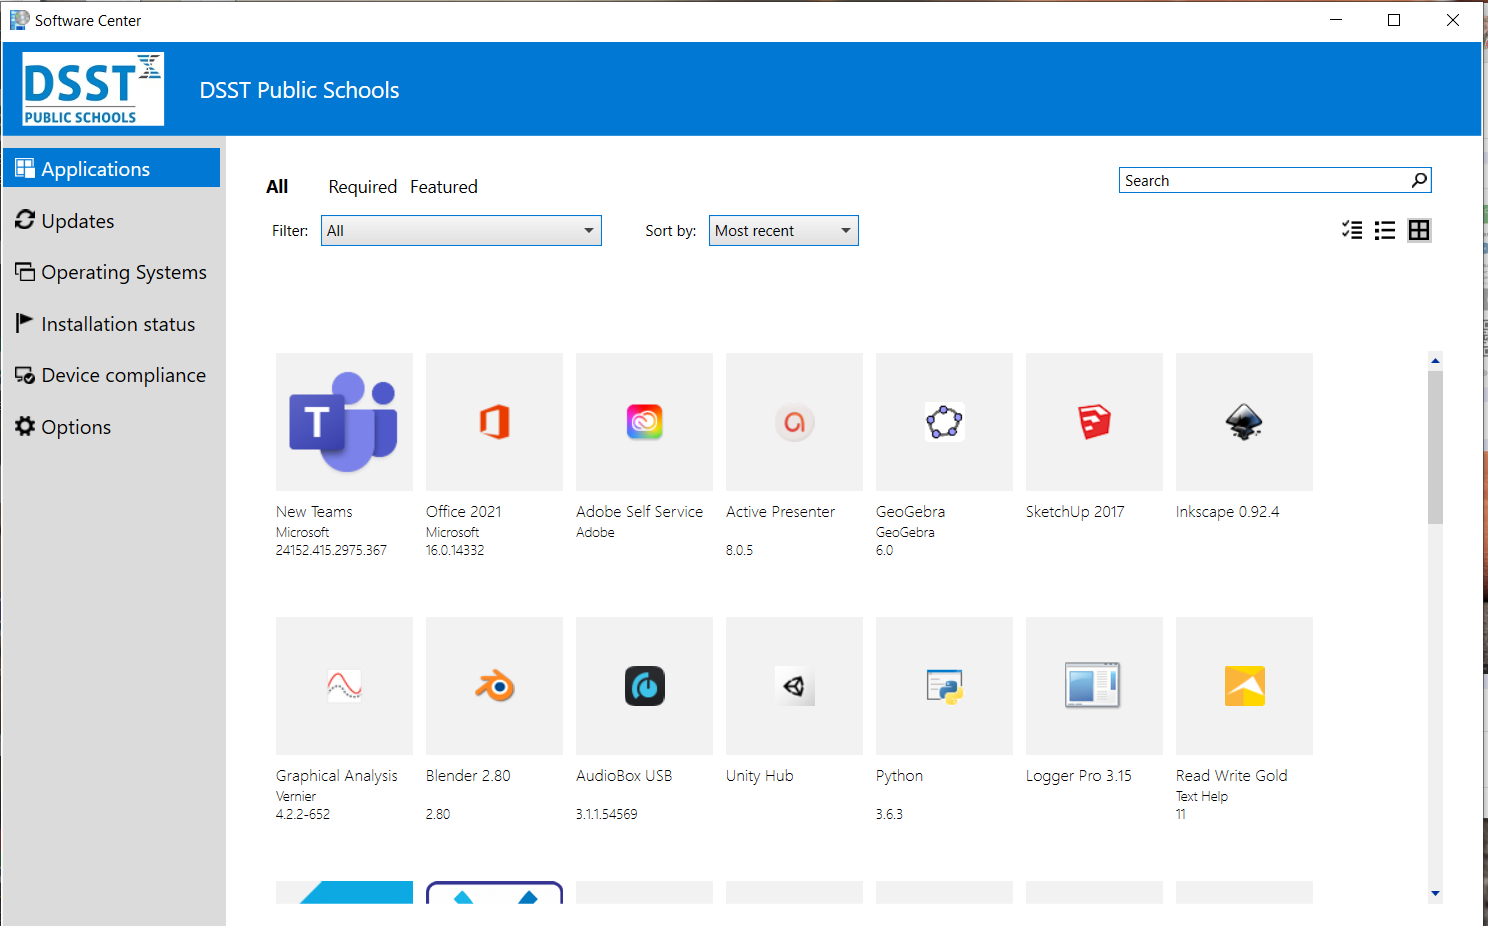This screenshot has height=926, width=1488.
Task: Open the Filter dropdown set to All
Action: coord(461,231)
